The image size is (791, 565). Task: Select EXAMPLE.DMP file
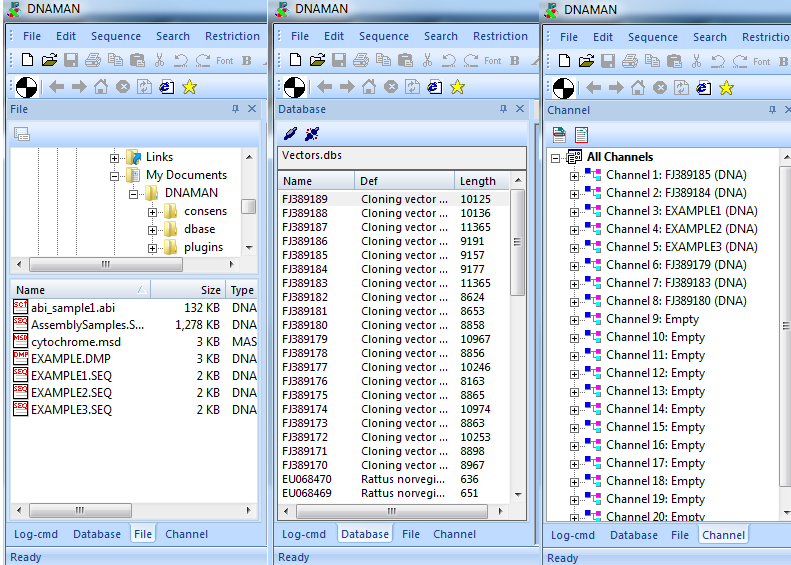coord(71,359)
